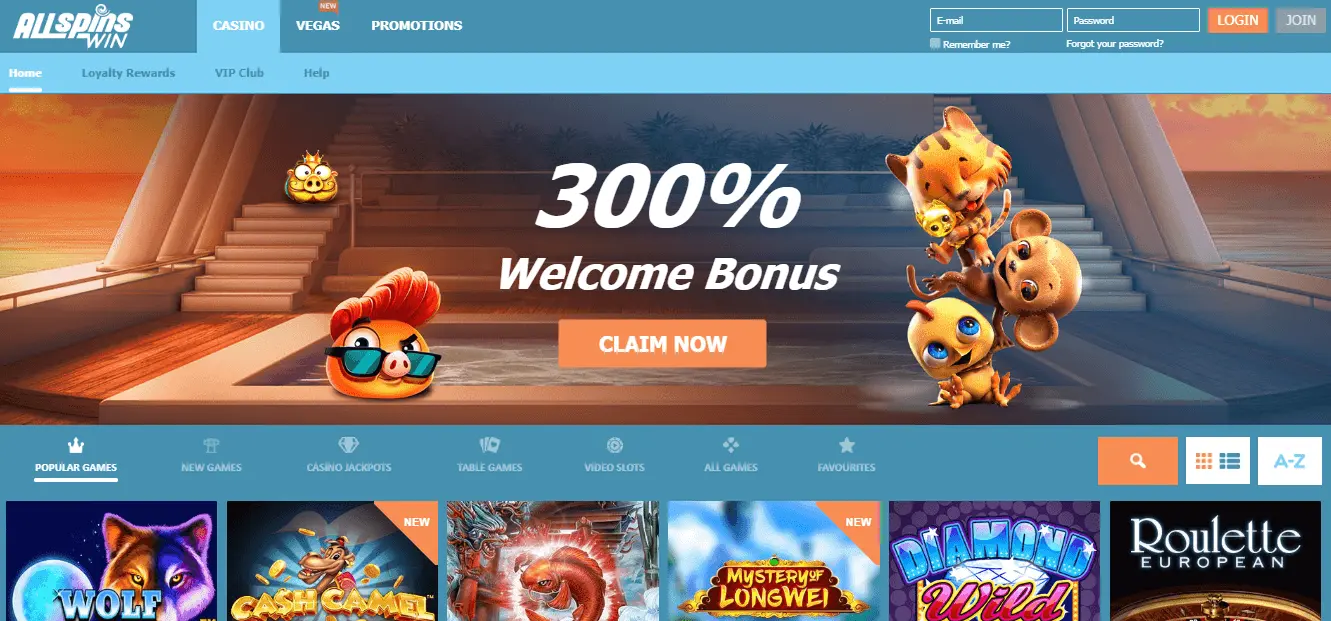Screen dimensions: 1331x621
Task: Go to Loyalty Rewards page
Action: 128,73
